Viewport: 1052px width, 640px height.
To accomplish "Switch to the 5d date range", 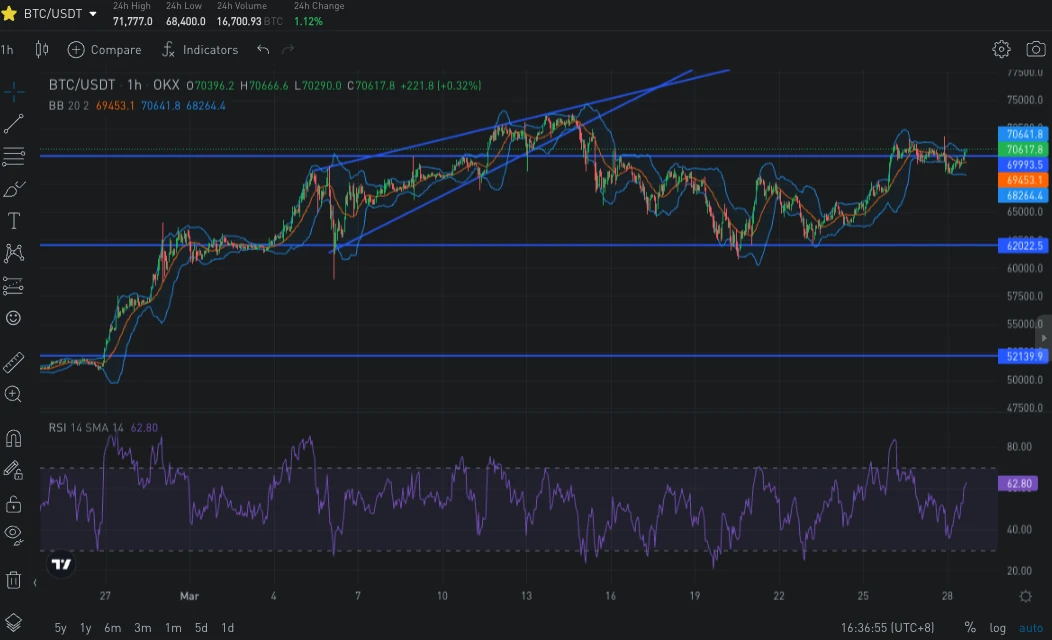I will tap(201, 628).
